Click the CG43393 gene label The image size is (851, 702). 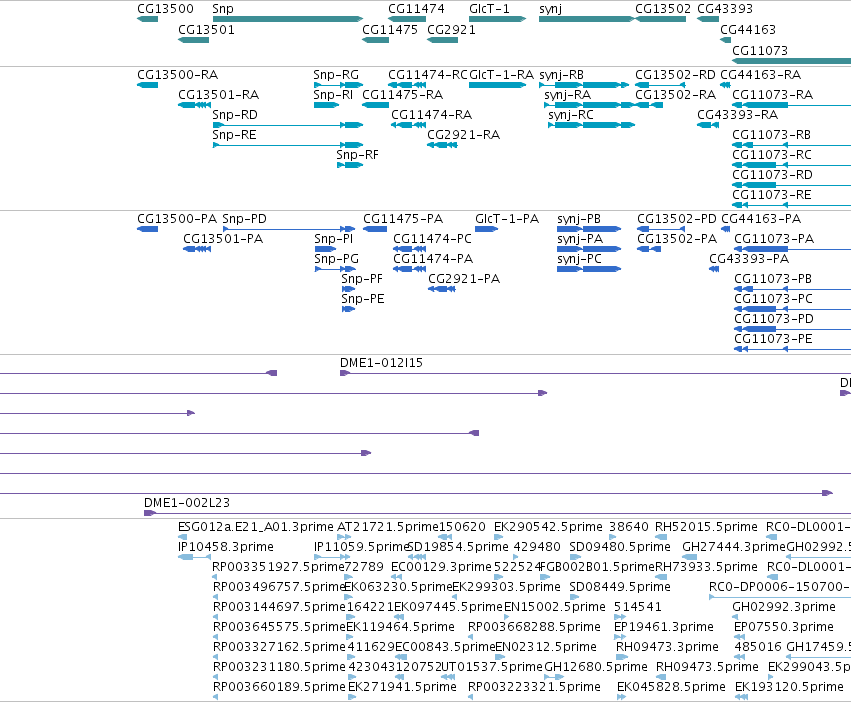coord(725,9)
